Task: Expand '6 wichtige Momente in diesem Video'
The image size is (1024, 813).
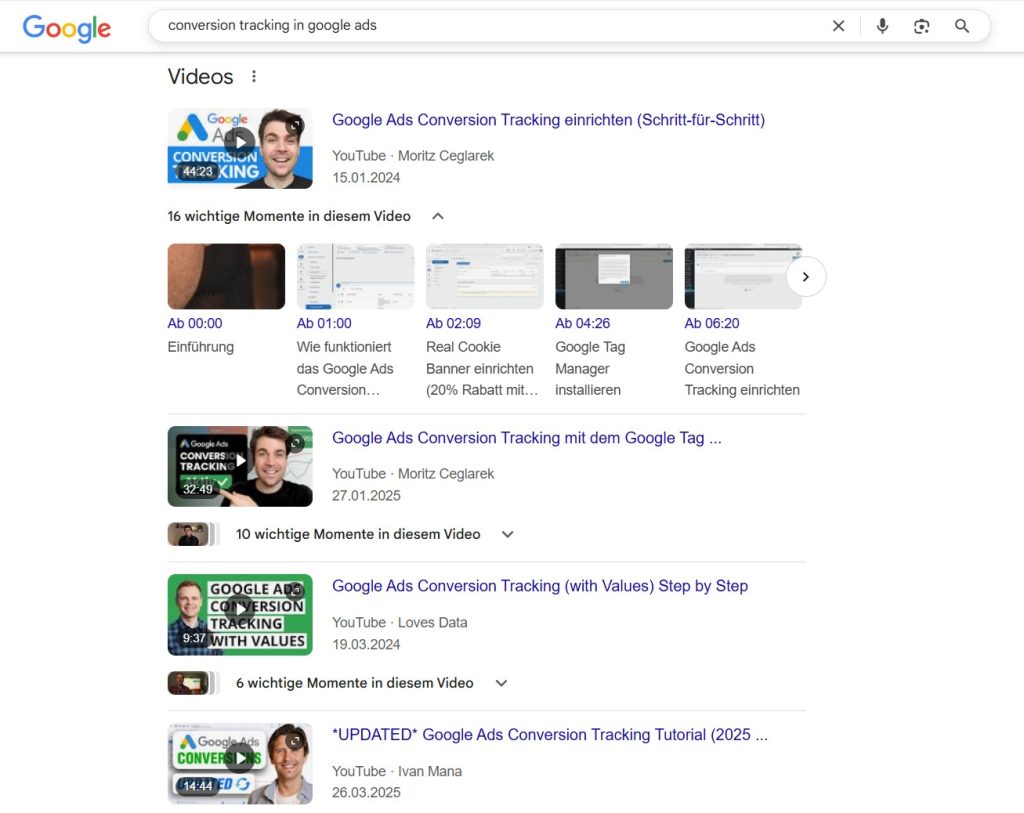Action: [x=500, y=683]
